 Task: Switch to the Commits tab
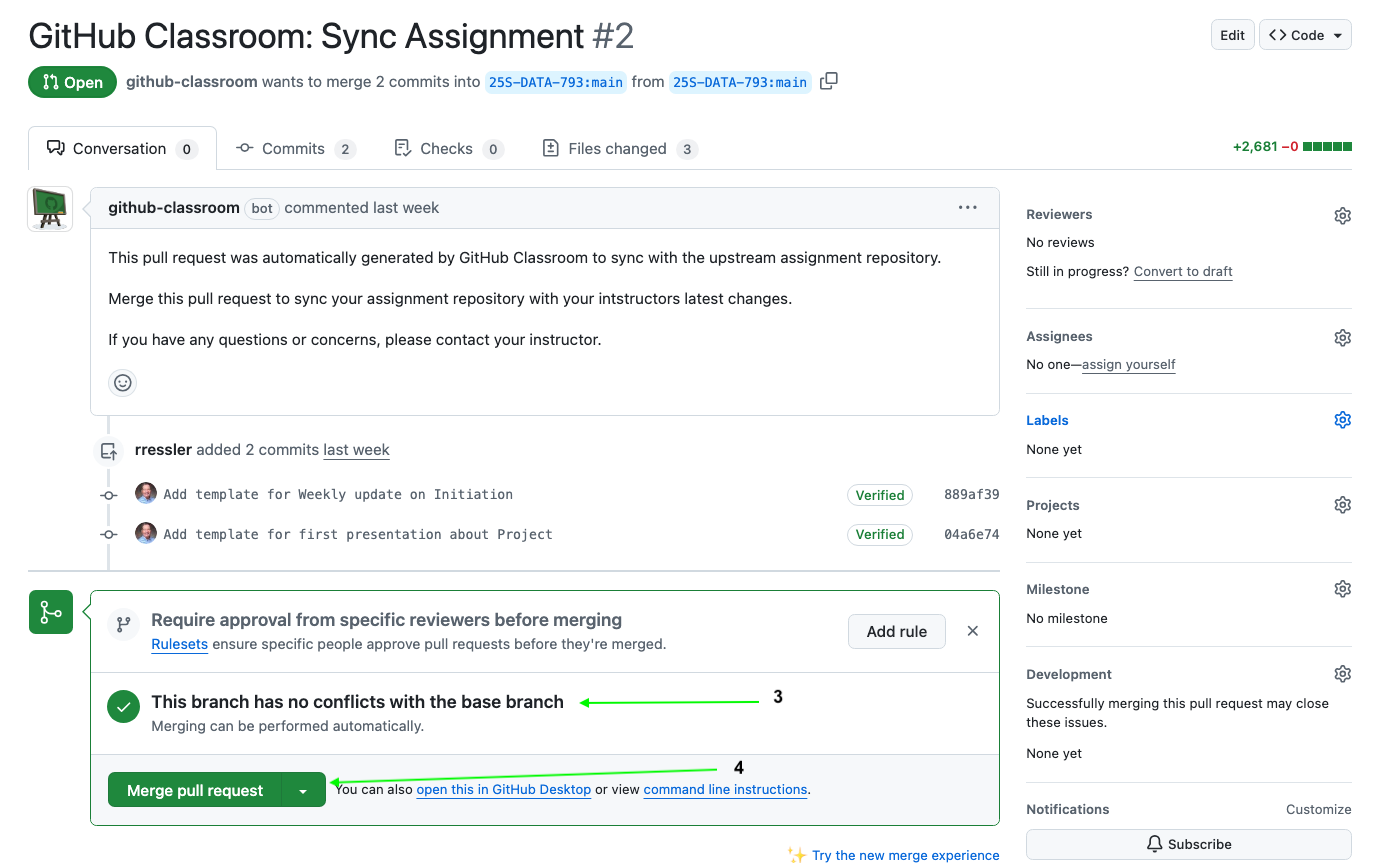[296, 148]
